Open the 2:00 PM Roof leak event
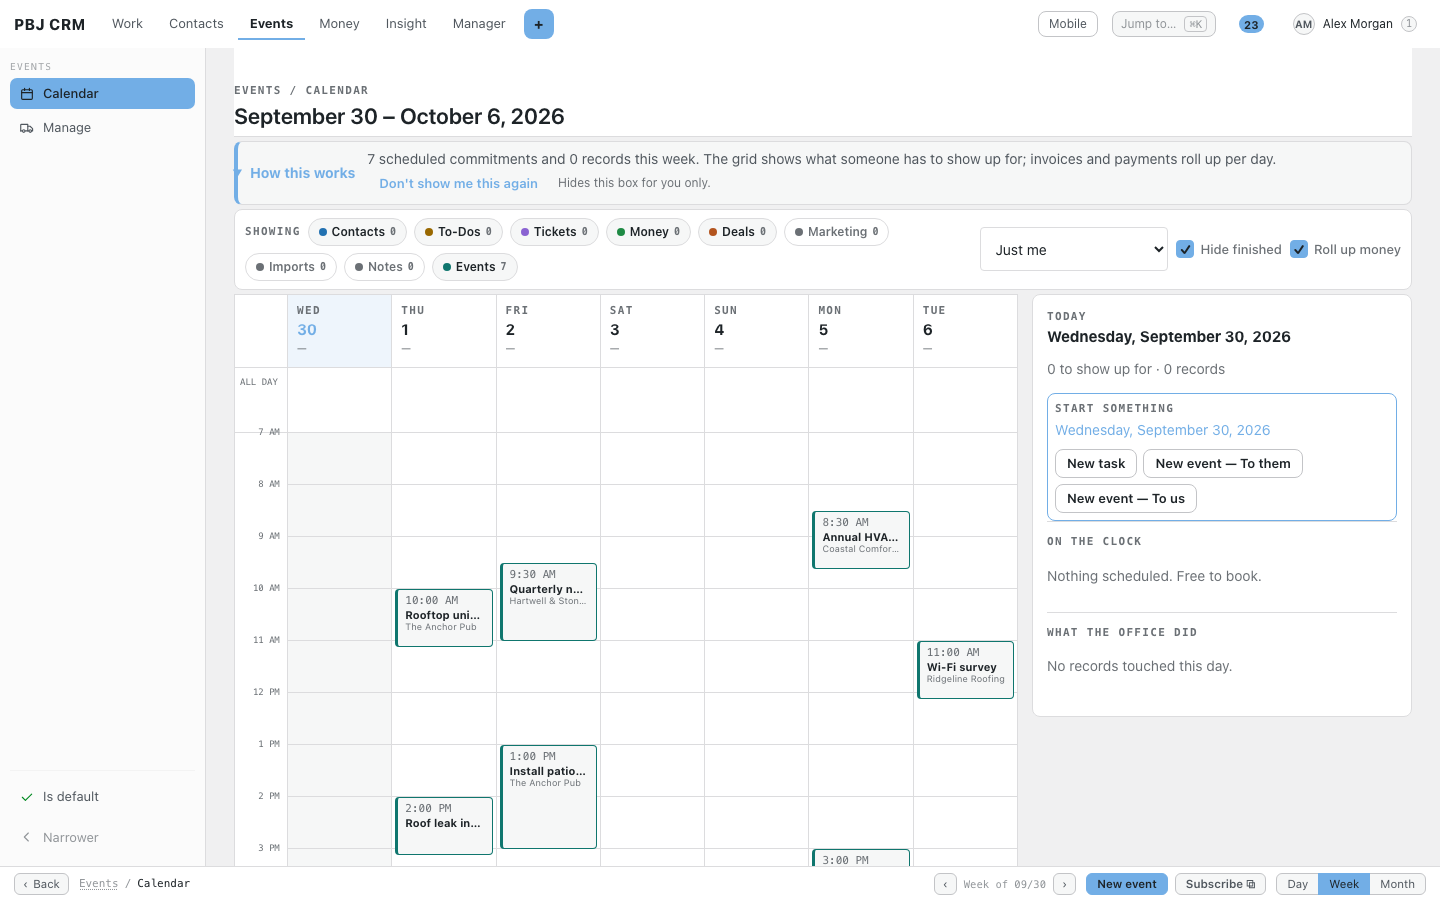This screenshot has height=900, width=1440. (x=444, y=826)
